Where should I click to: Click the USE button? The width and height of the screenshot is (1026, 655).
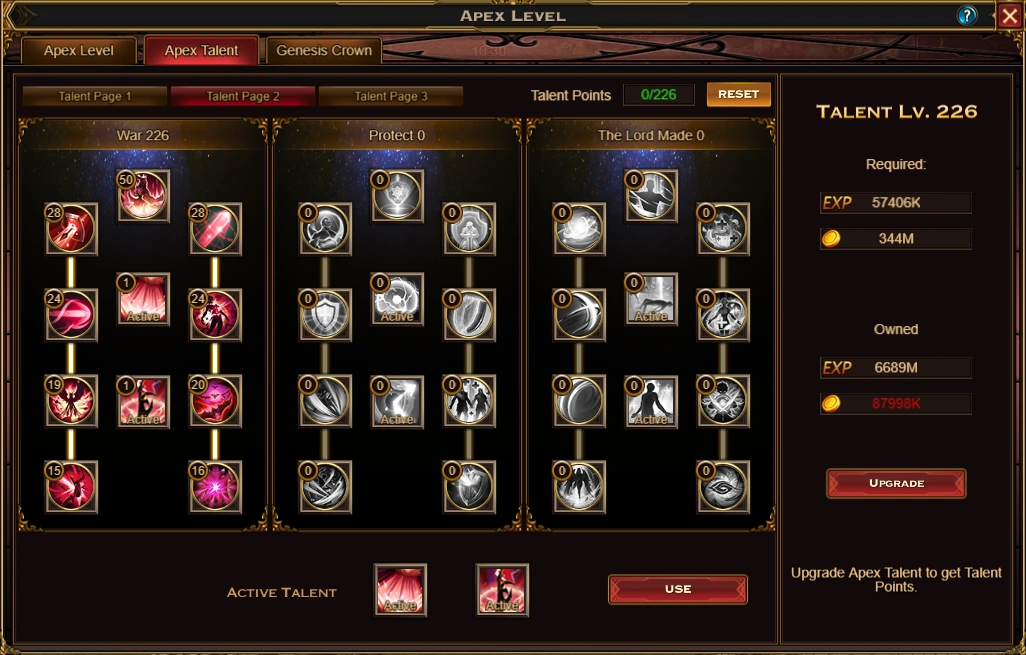678,590
